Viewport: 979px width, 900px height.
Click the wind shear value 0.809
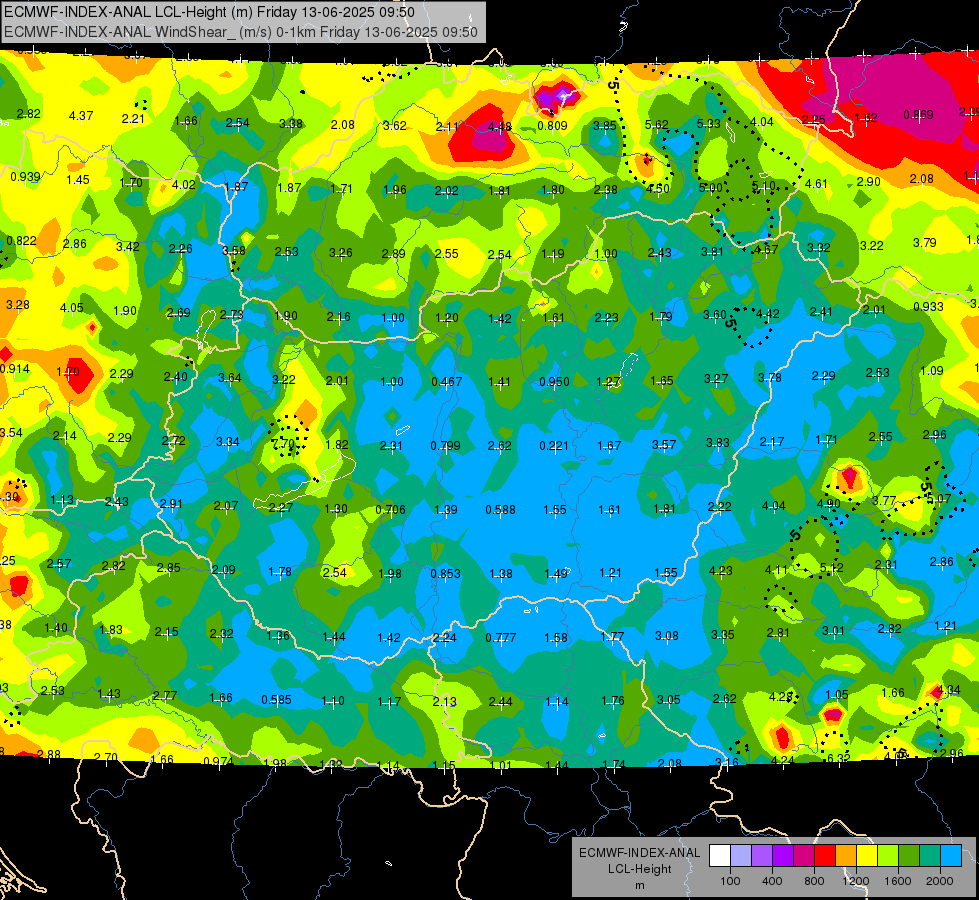click(x=553, y=126)
